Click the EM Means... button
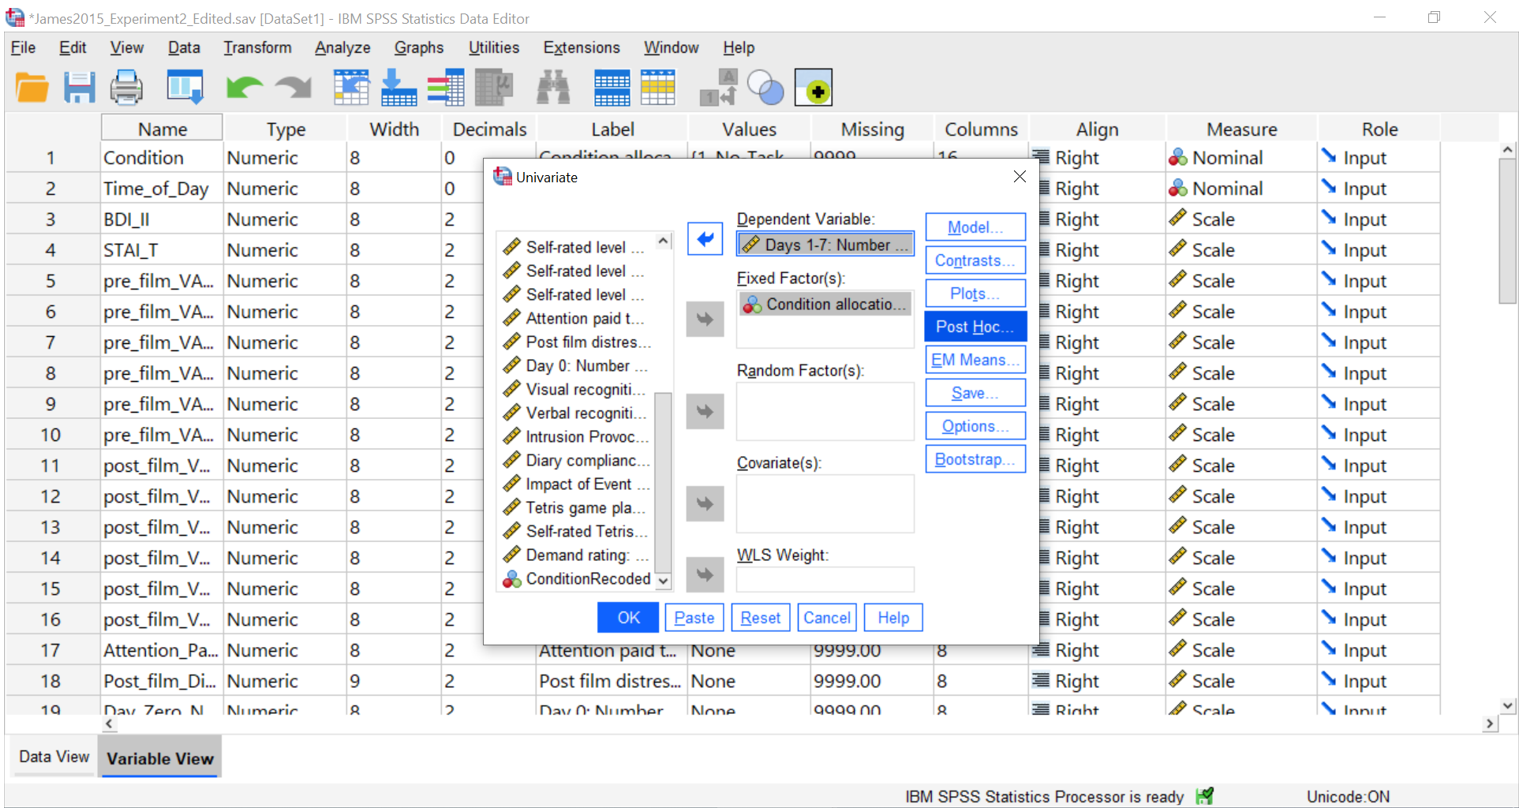Viewport: 1522px width, 808px height. tap(975, 359)
